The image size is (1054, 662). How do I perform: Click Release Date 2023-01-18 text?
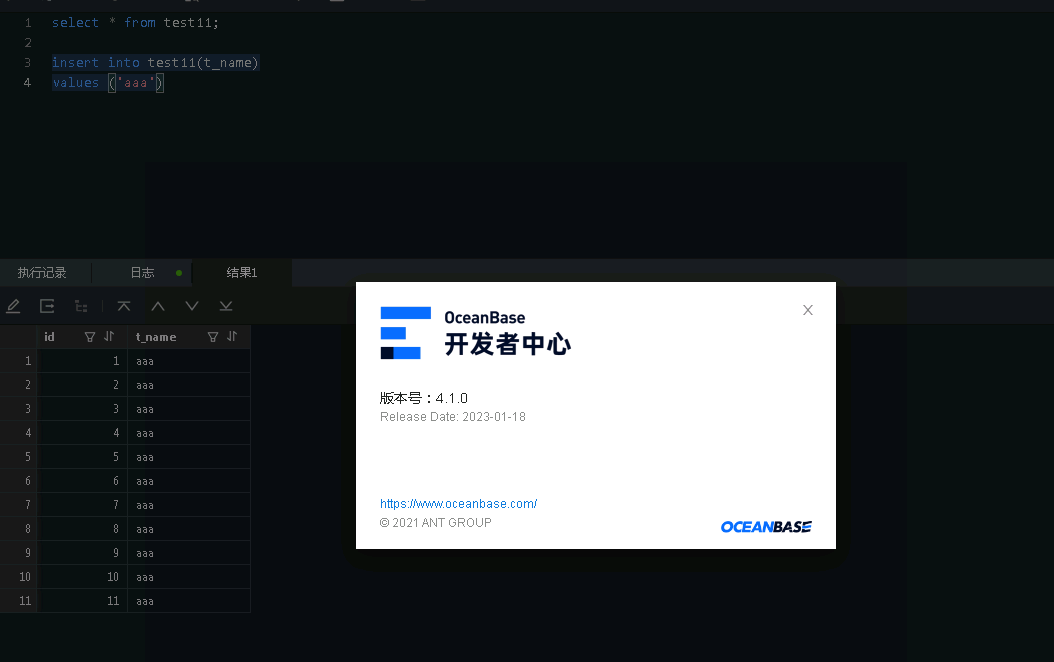453,417
